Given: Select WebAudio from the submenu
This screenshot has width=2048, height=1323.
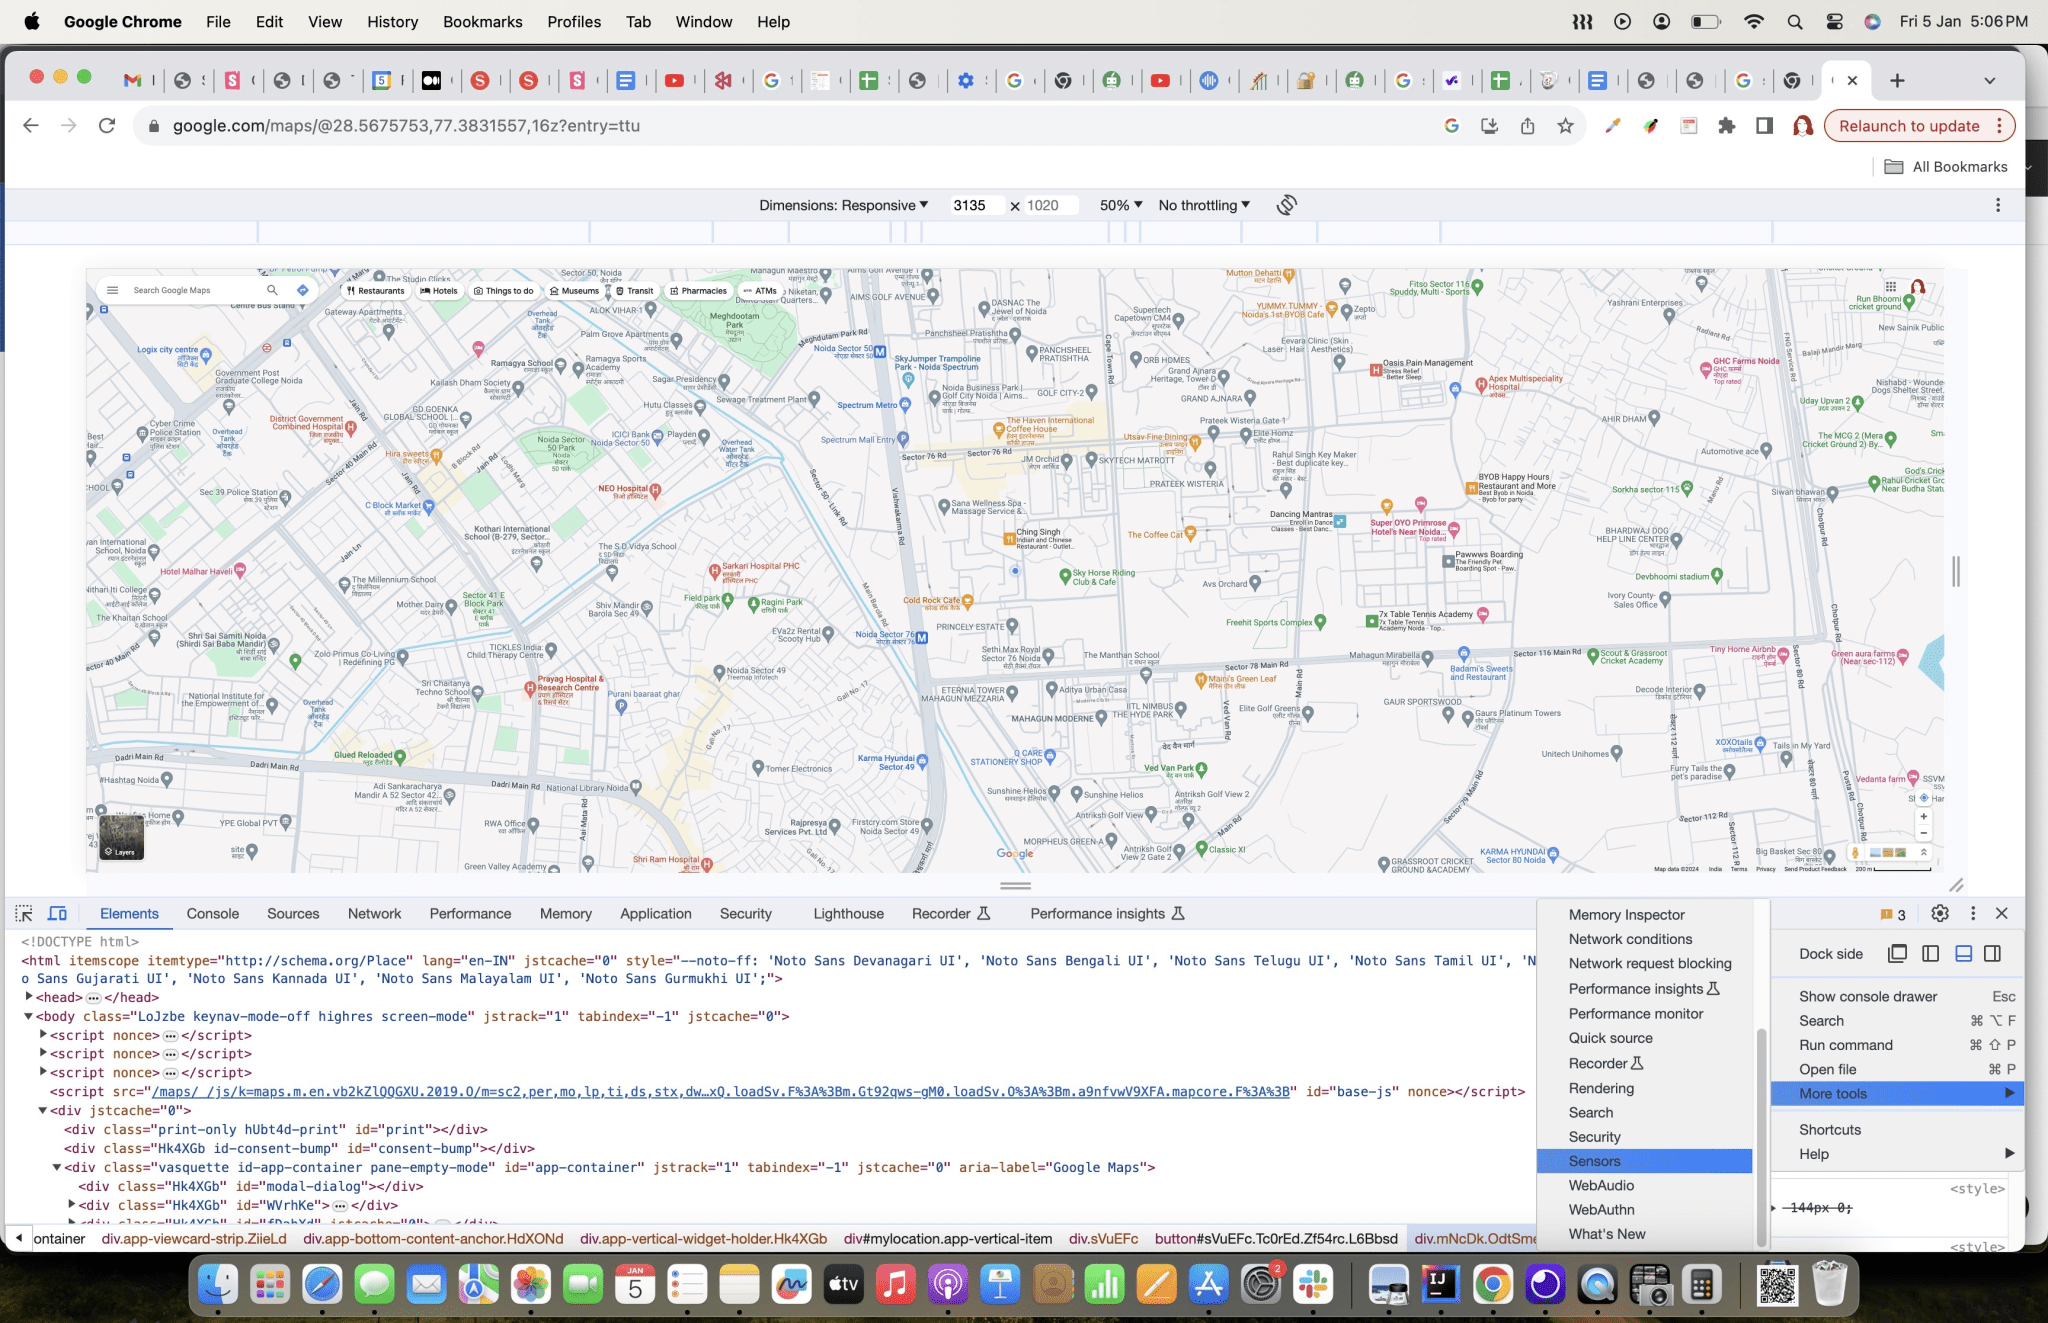Looking at the screenshot, I should tap(1644, 1185).
